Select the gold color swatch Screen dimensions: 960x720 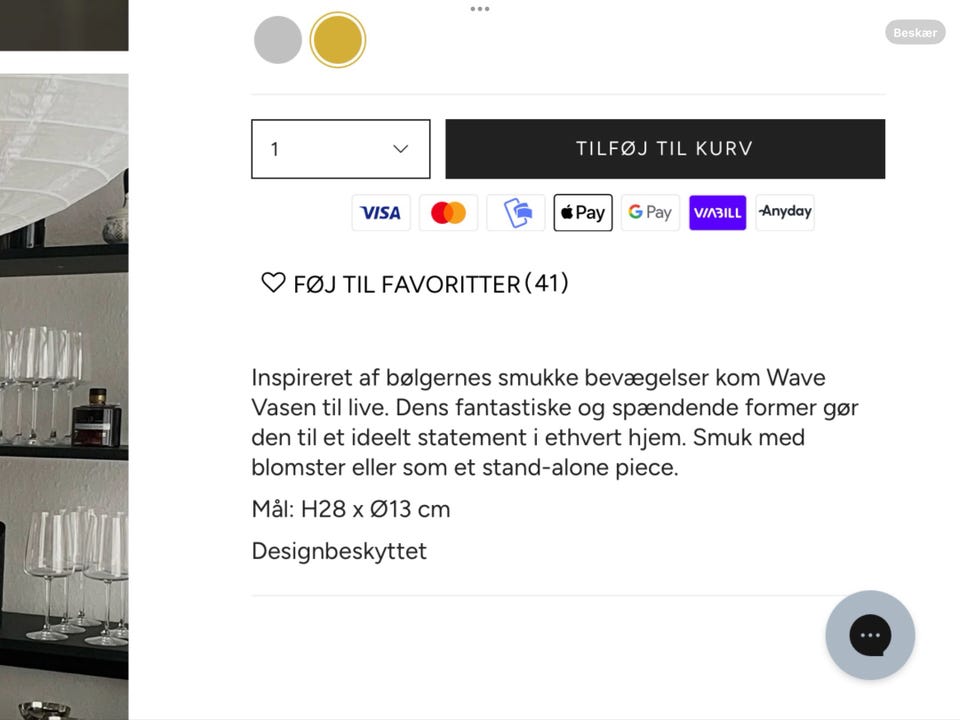[337, 40]
